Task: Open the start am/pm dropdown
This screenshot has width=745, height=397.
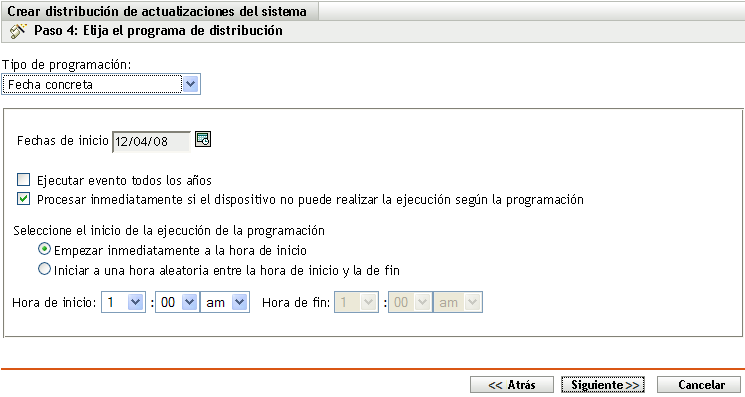Action: [225, 302]
